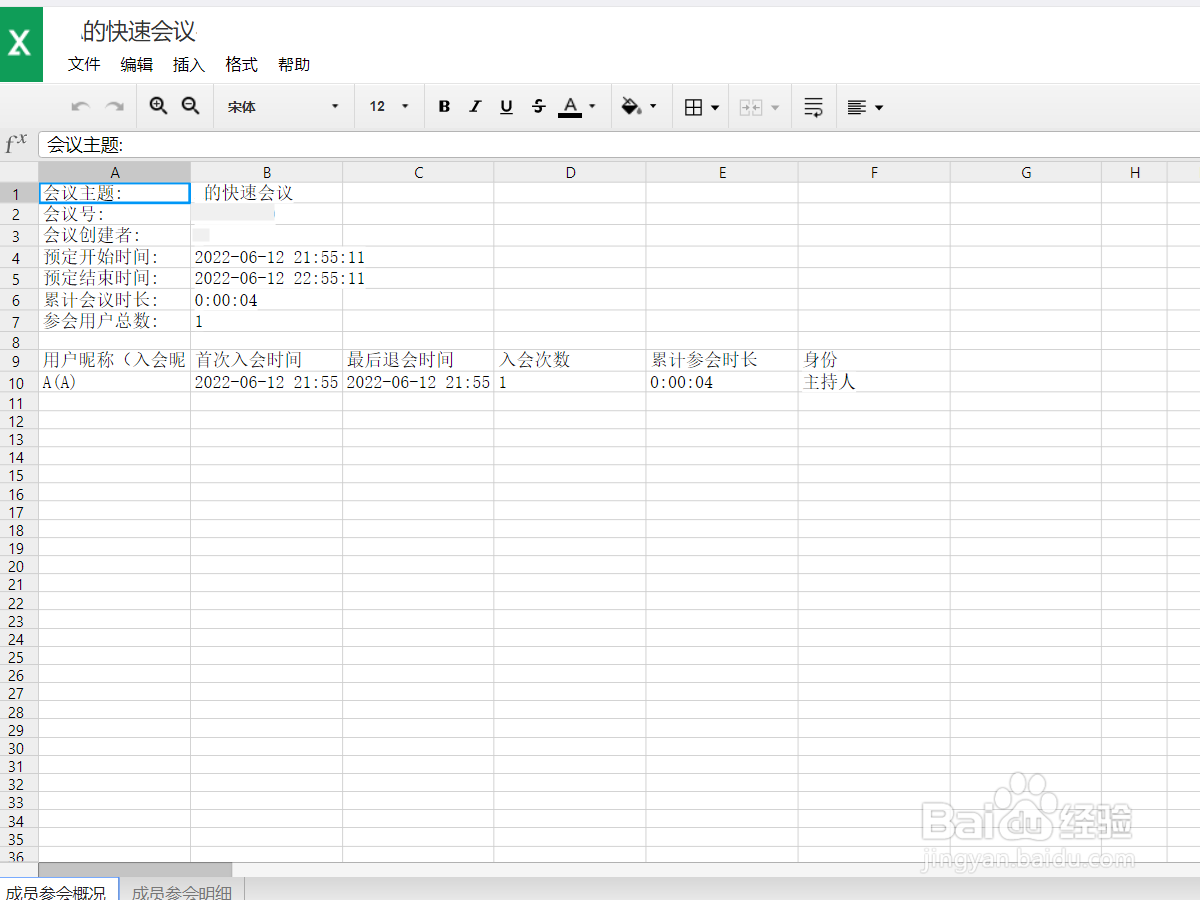Select cell 会议主题:

coord(114,193)
